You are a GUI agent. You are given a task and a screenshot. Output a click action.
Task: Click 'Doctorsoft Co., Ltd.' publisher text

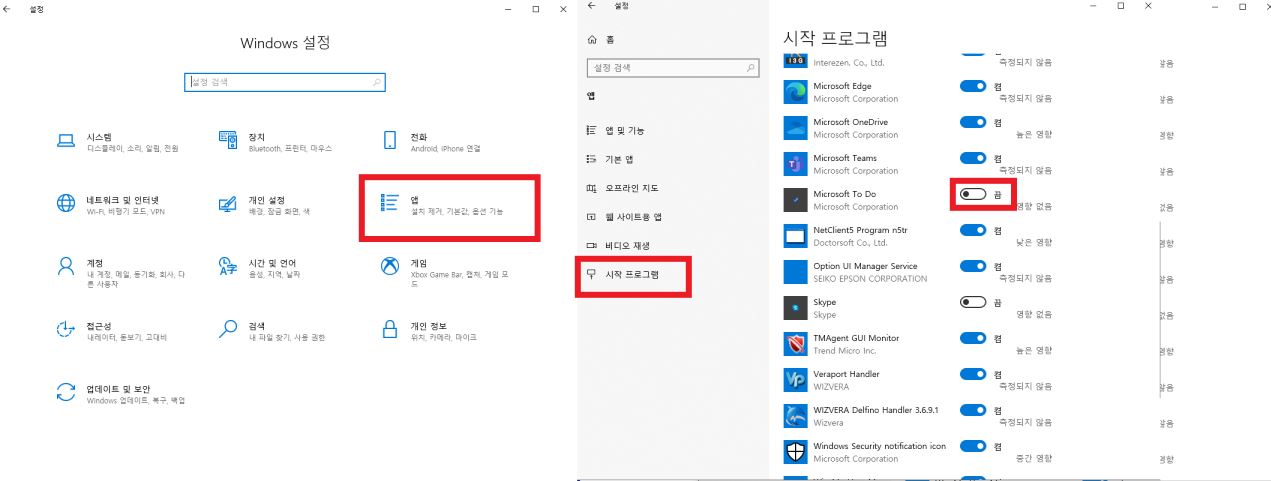pos(850,243)
